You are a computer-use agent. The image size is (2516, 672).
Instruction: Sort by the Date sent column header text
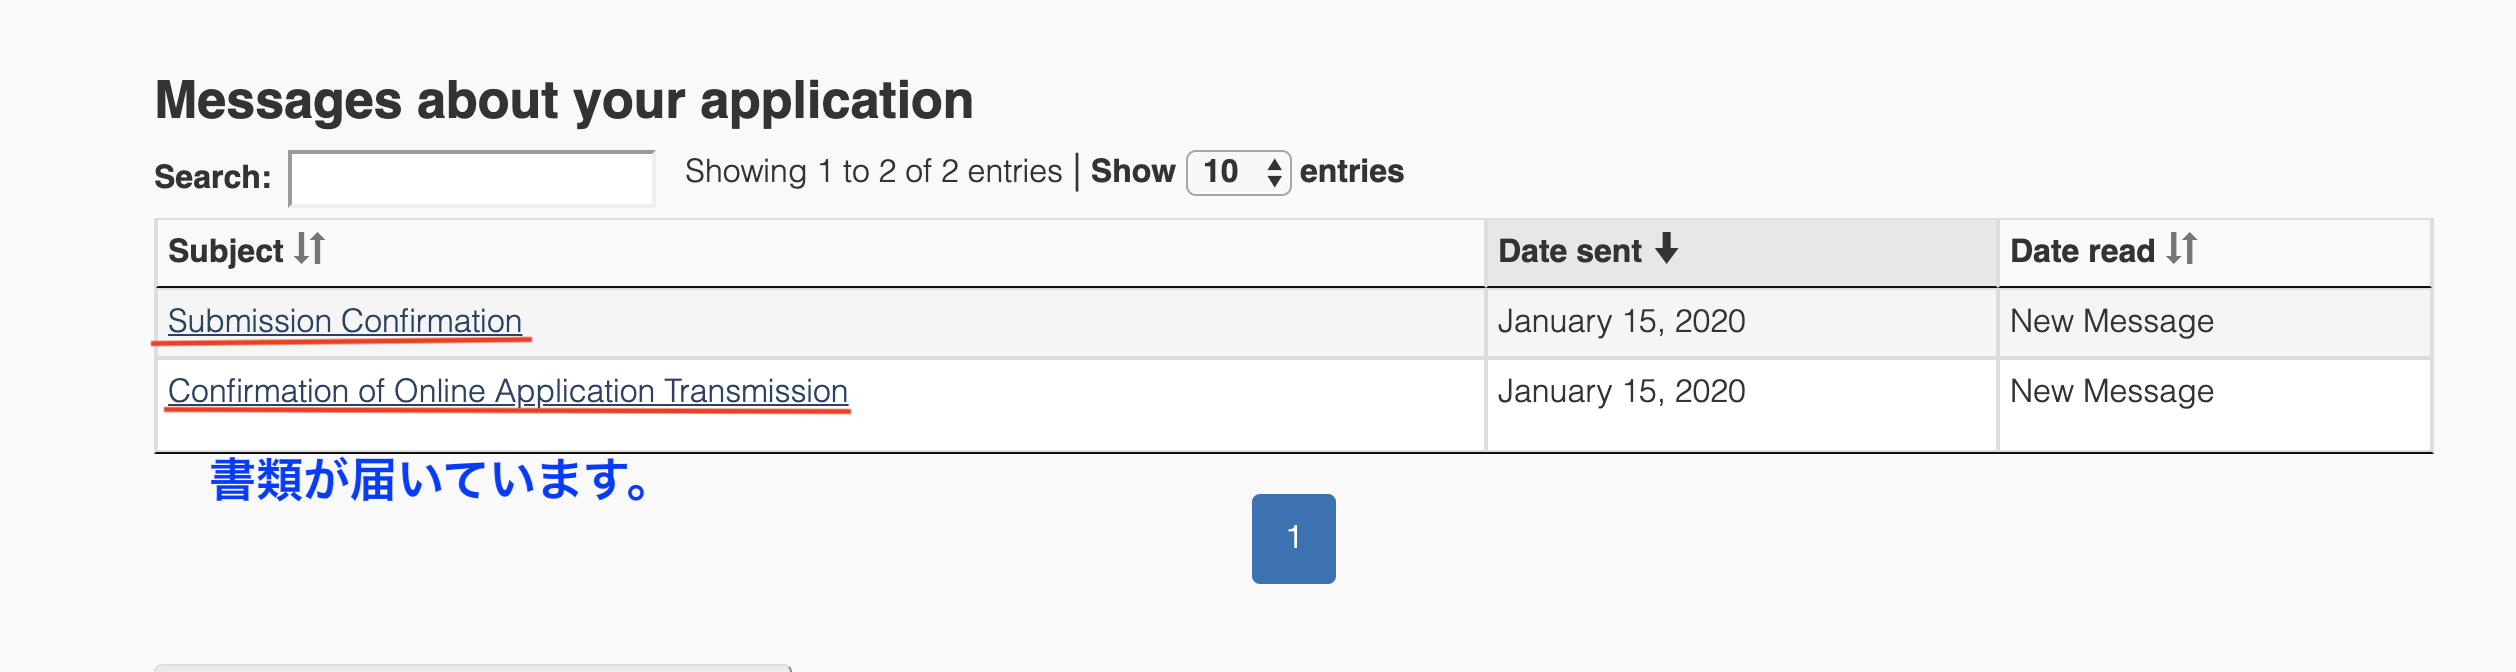point(1570,251)
